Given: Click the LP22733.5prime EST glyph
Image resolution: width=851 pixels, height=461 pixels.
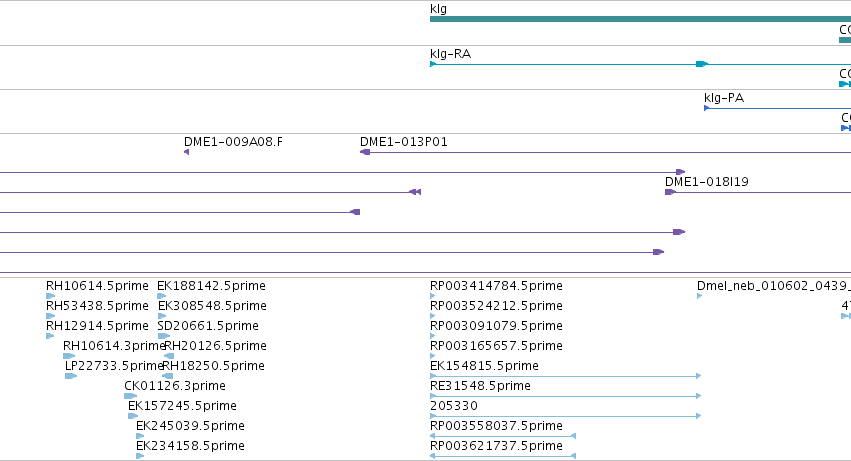Looking at the screenshot, I should coord(71,376).
